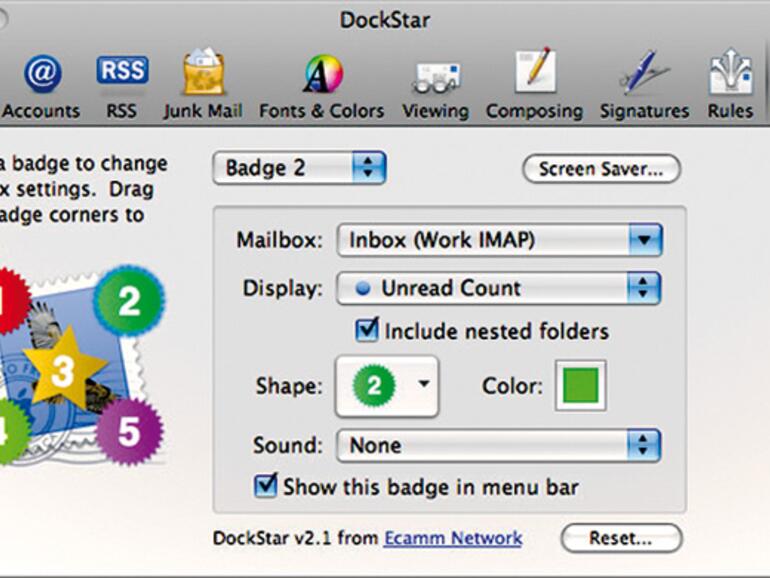770x578 pixels.
Task: Open the Display Unread Count dropdown
Action: pyautogui.click(x=499, y=288)
